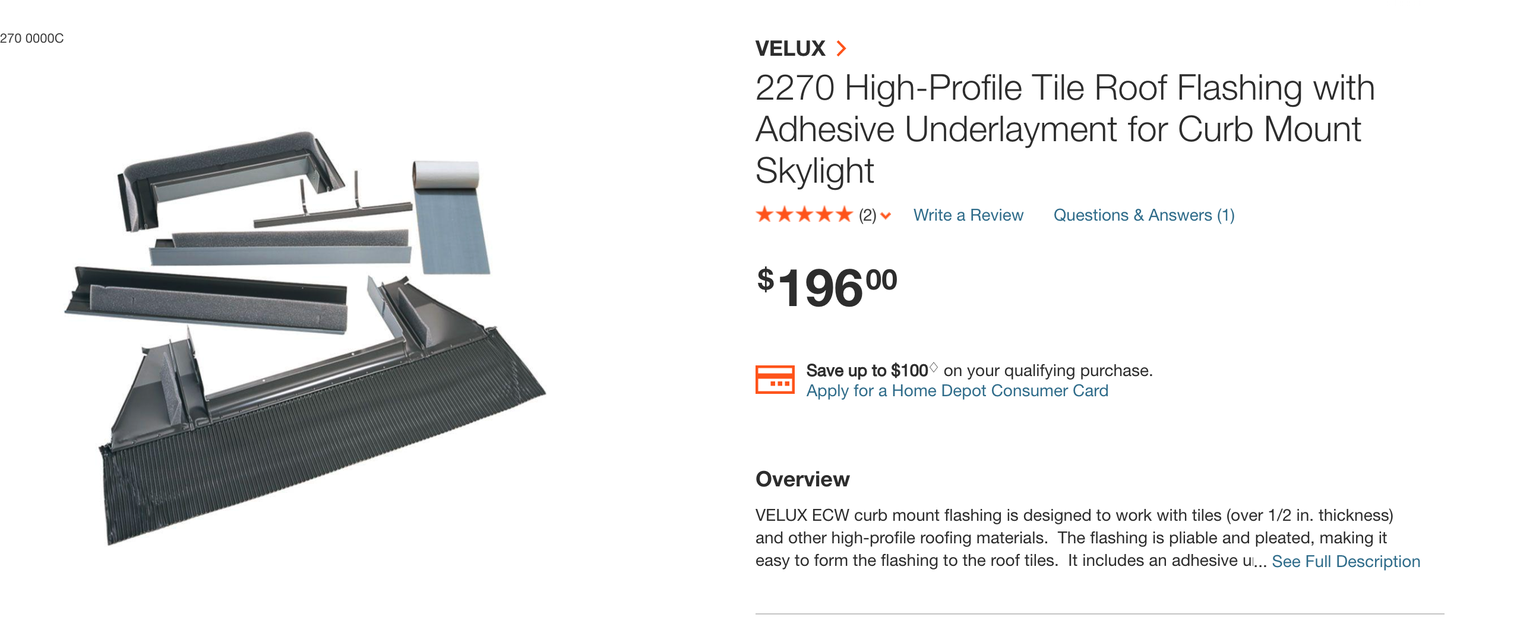1536x624 pixels.
Task: Click the underlayment roll in product photo
Action: (x=451, y=215)
